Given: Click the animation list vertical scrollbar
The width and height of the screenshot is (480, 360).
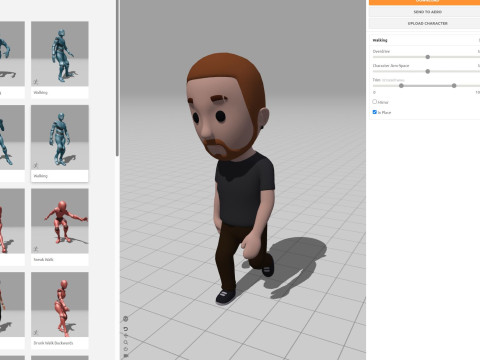Looking at the screenshot, I should pos(117,78).
